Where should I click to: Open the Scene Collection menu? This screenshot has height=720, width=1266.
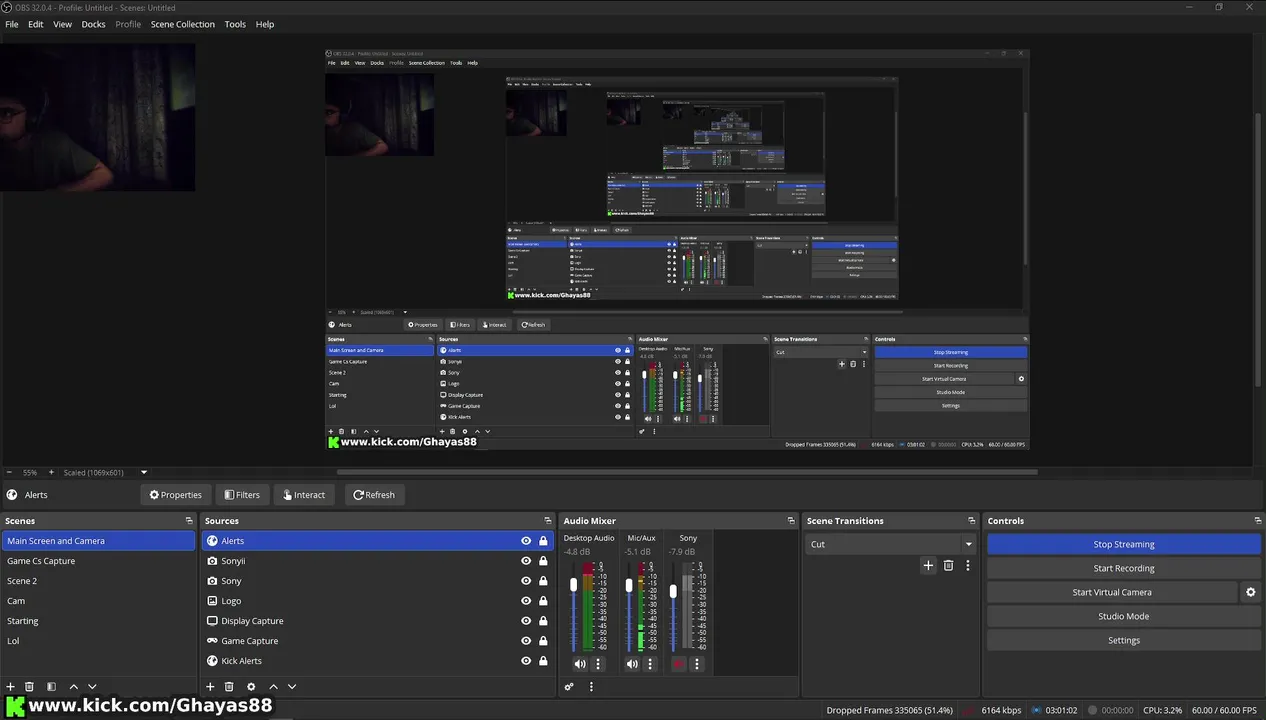tap(182, 24)
